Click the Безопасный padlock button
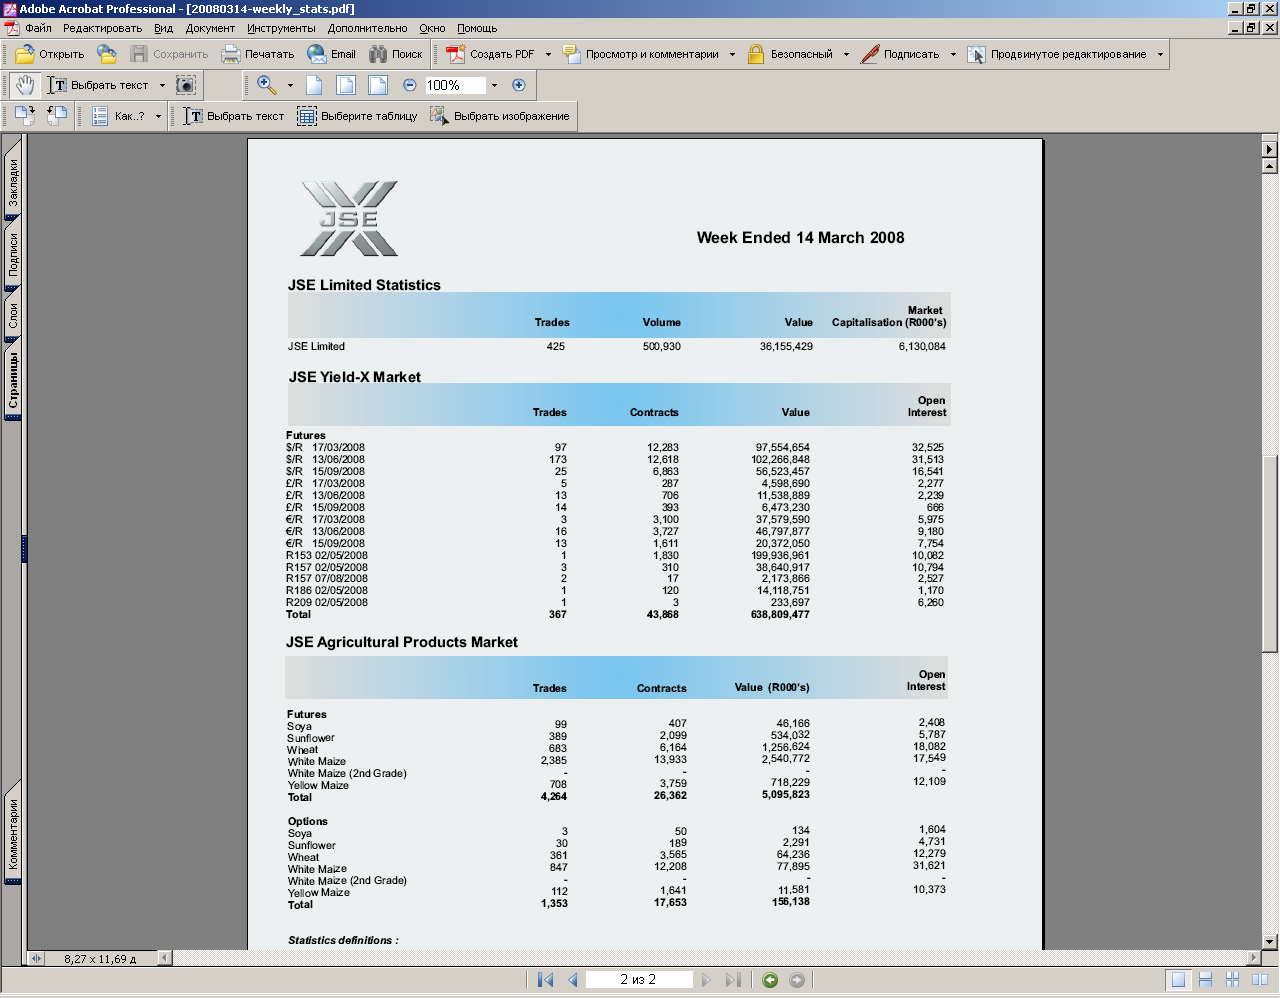This screenshot has width=1280, height=998. [x=790, y=54]
